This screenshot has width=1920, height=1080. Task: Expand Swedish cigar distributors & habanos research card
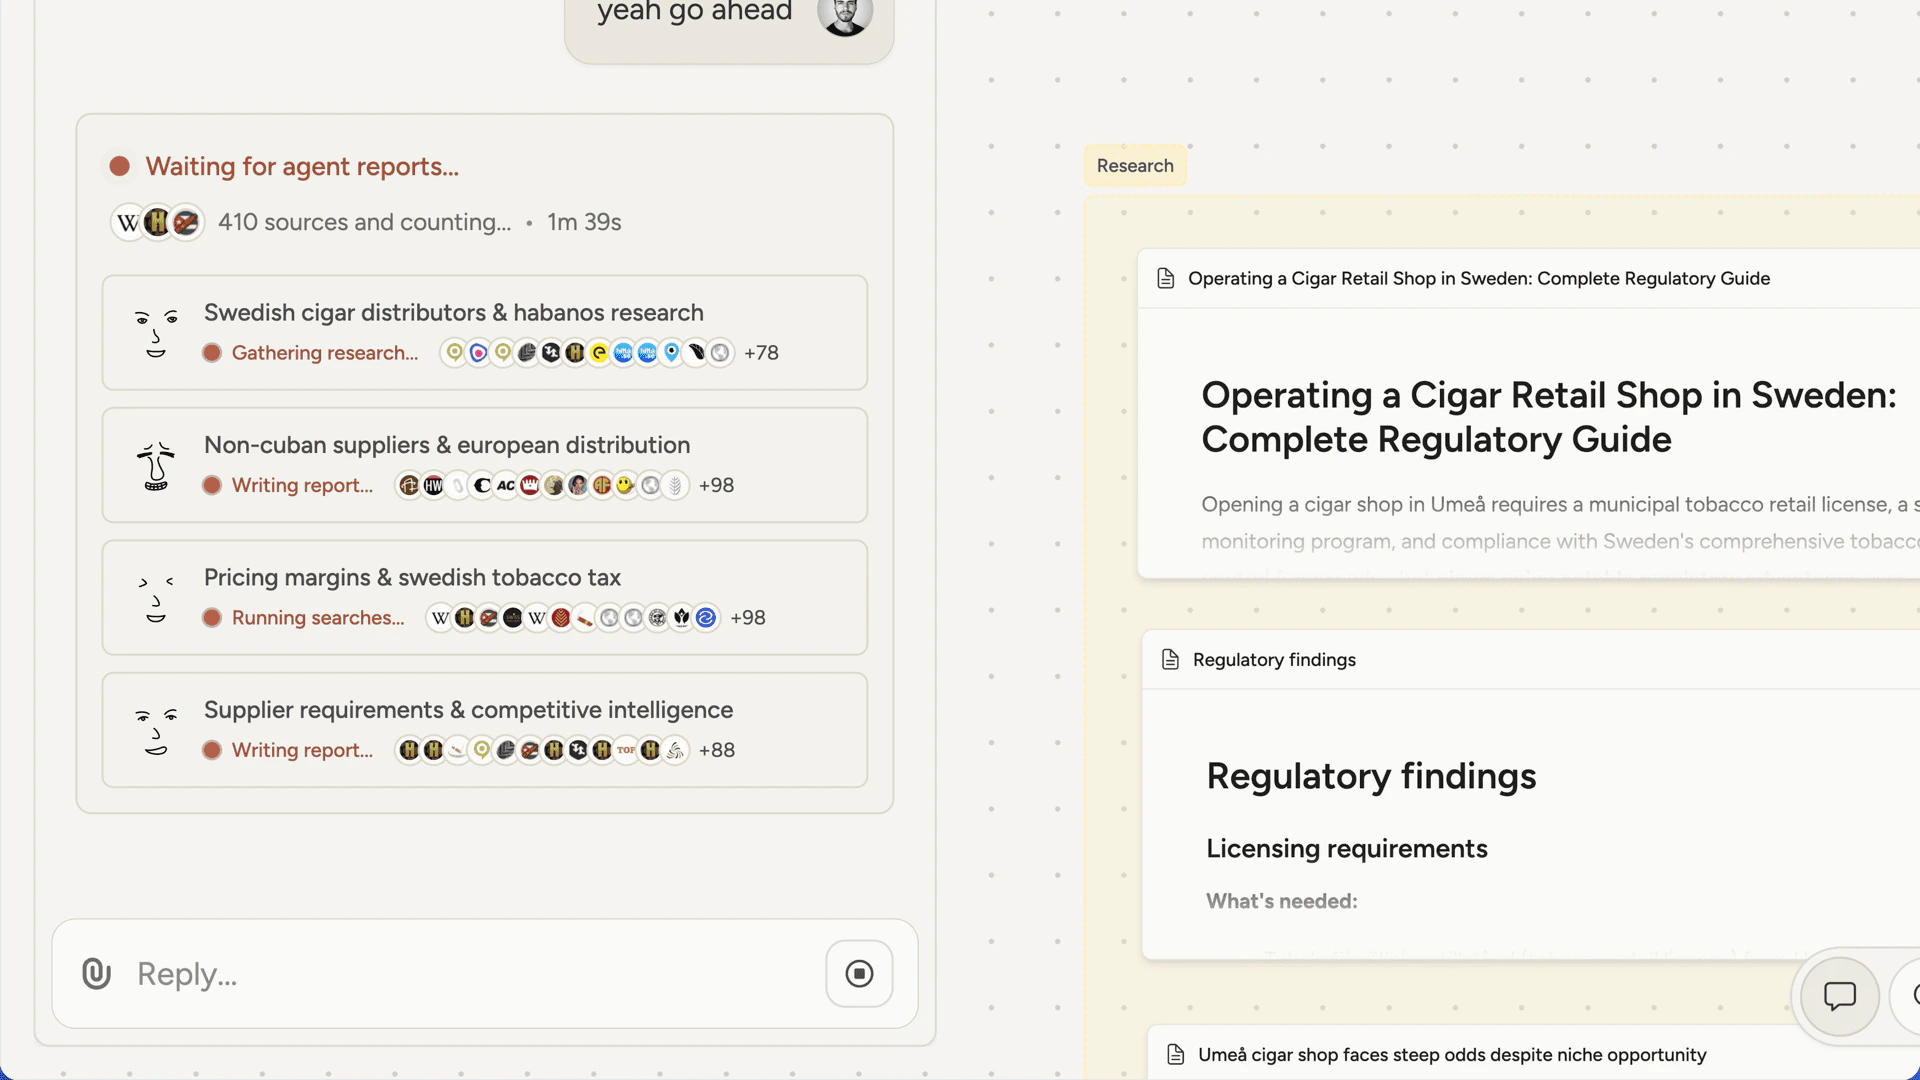(x=454, y=313)
